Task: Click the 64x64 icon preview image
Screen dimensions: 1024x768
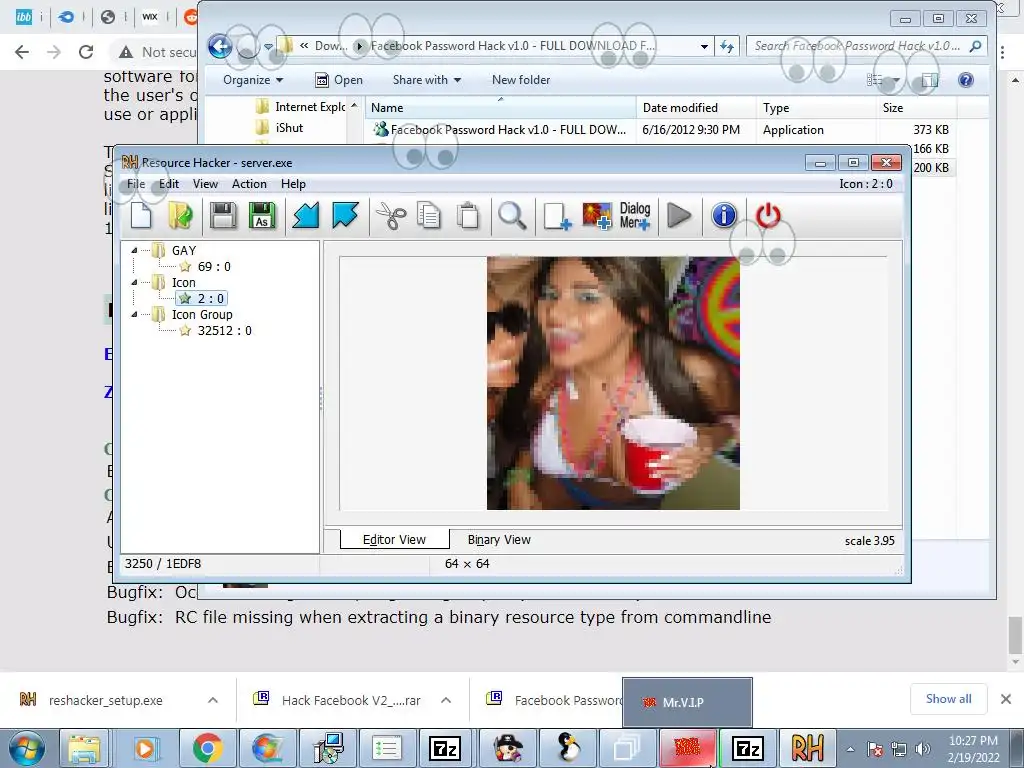Action: (x=613, y=383)
